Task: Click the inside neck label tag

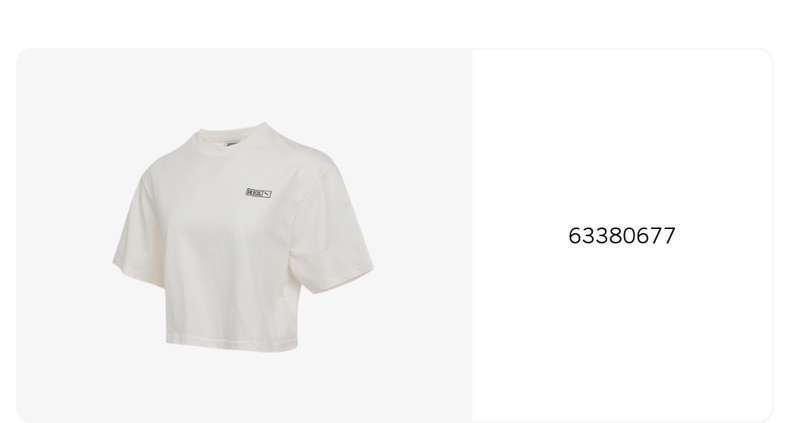Action: [231, 144]
